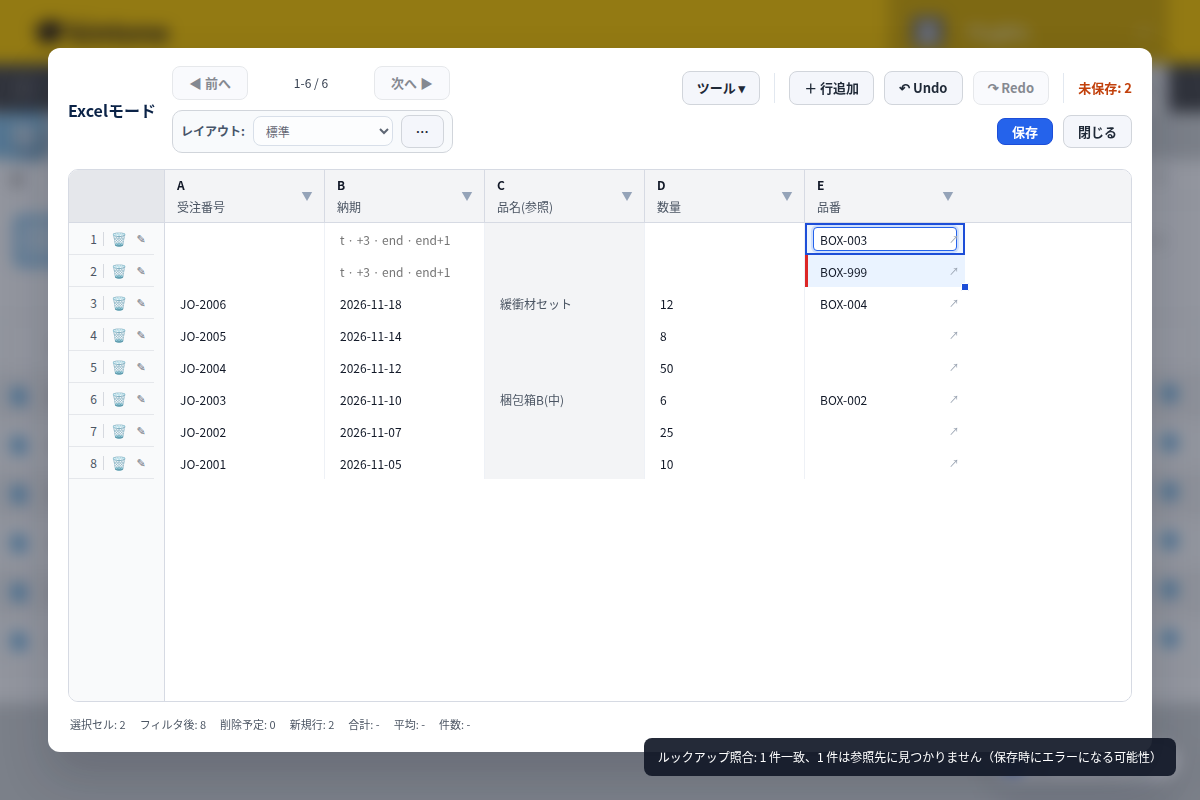Go to next page 次へ

412,83
